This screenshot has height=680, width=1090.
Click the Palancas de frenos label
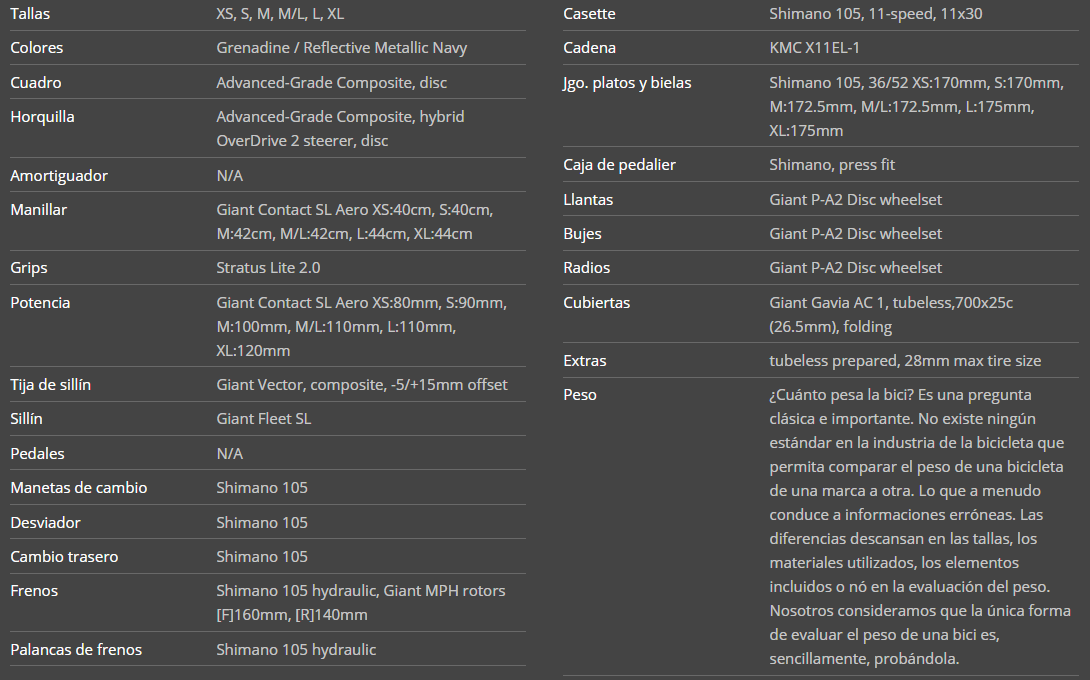coord(76,650)
